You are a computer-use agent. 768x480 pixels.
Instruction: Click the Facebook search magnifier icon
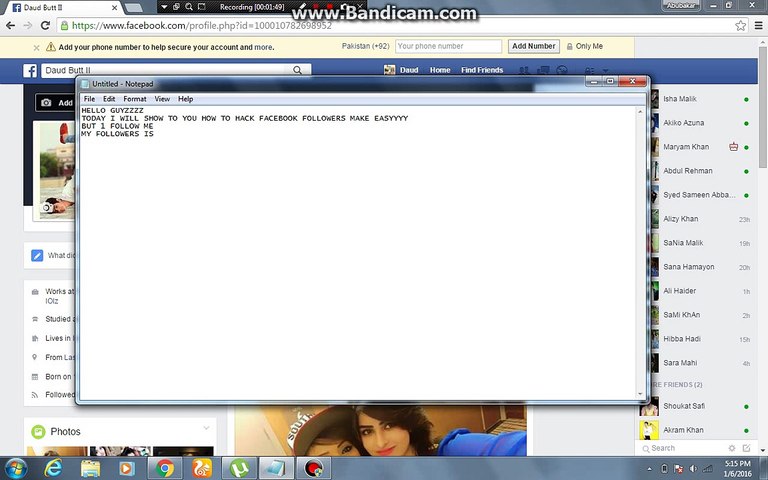(297, 70)
